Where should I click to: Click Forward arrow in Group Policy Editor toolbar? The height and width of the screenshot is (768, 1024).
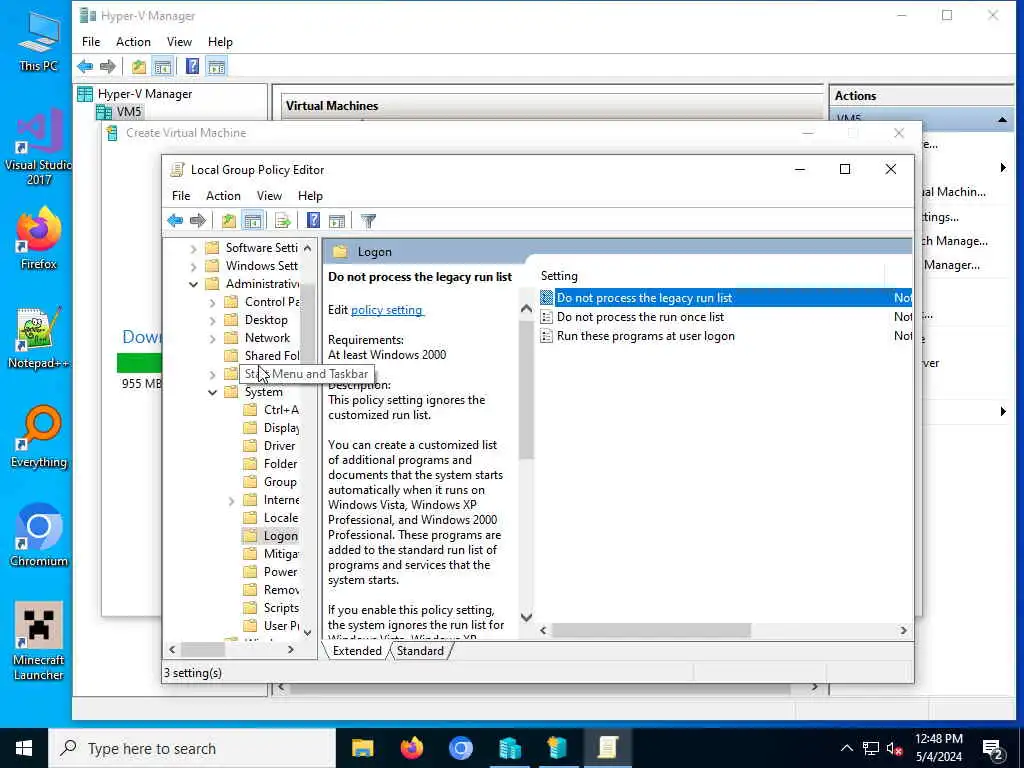click(x=198, y=221)
